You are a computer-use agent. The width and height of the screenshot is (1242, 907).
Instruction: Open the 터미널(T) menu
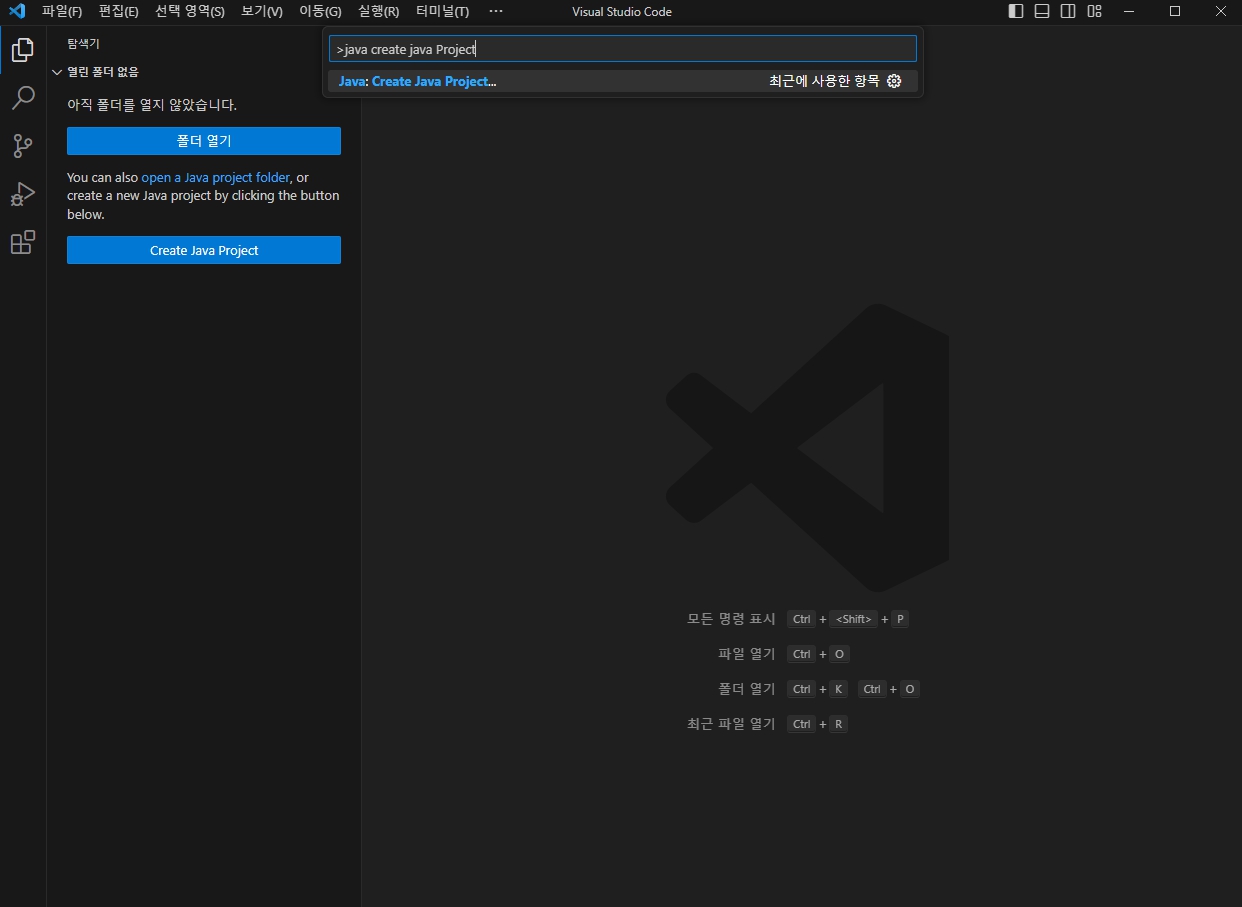(442, 12)
